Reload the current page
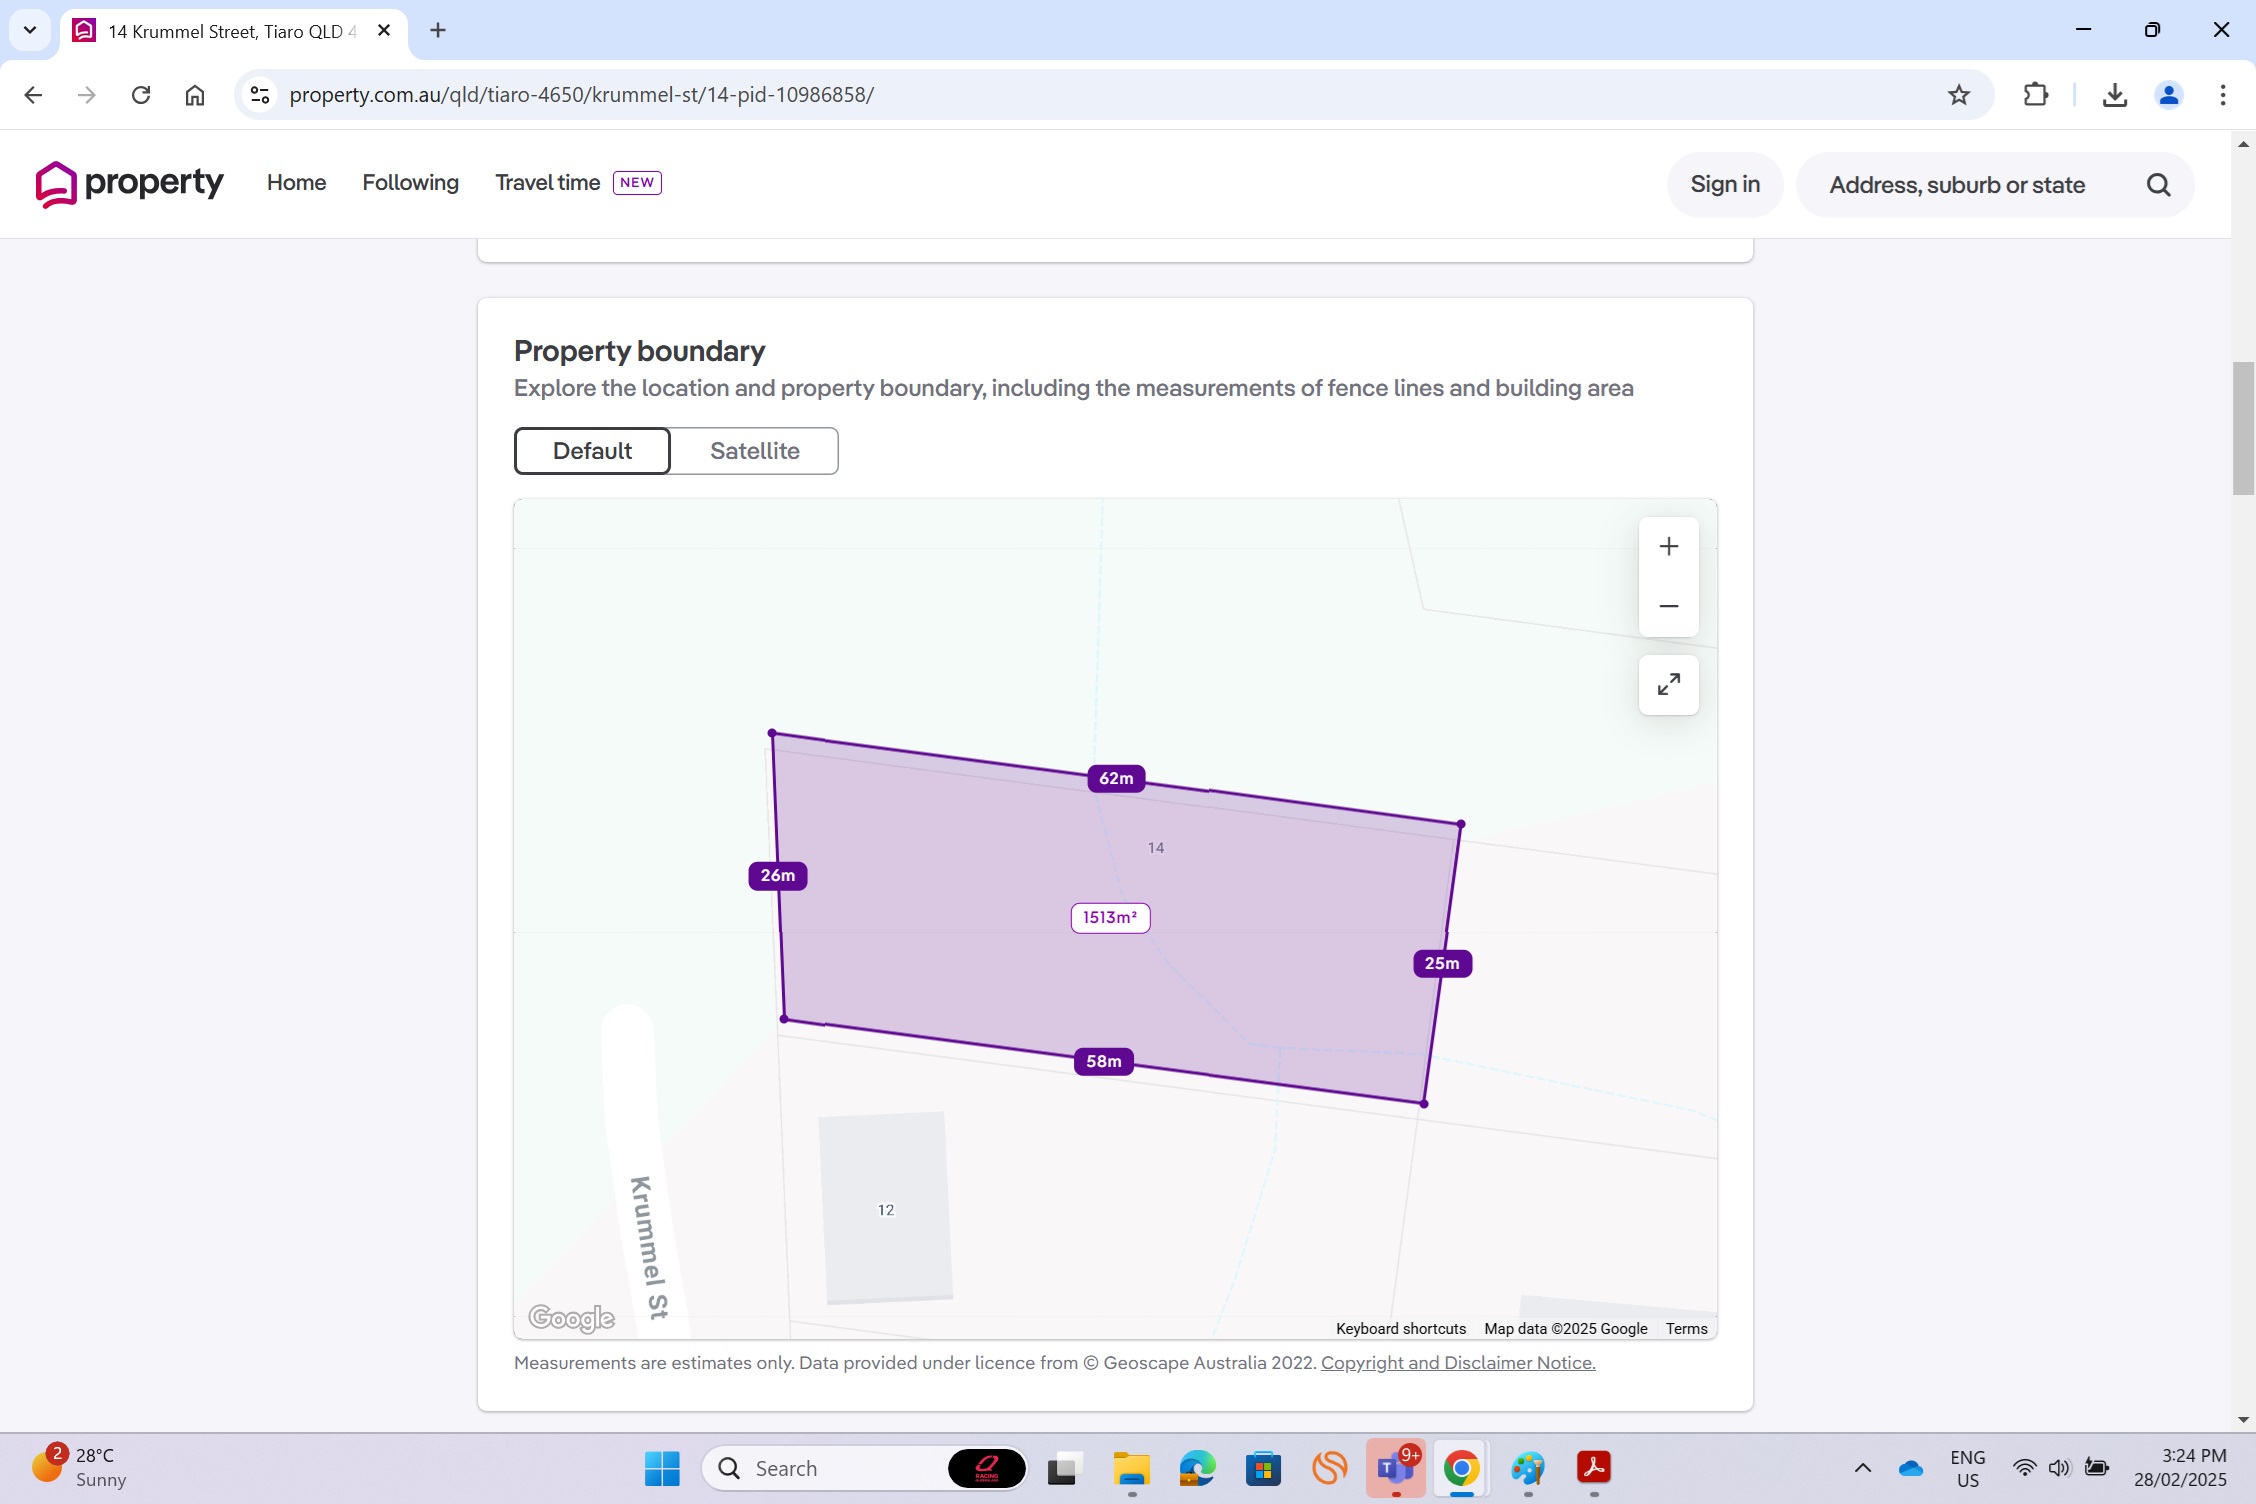Viewport: 2256px width, 1504px height. 141,95
